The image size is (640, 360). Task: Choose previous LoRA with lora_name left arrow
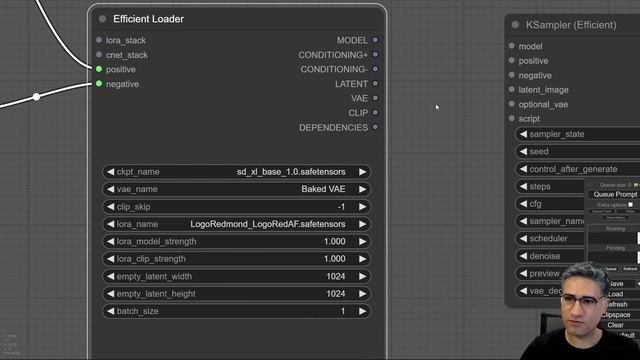click(x=110, y=224)
